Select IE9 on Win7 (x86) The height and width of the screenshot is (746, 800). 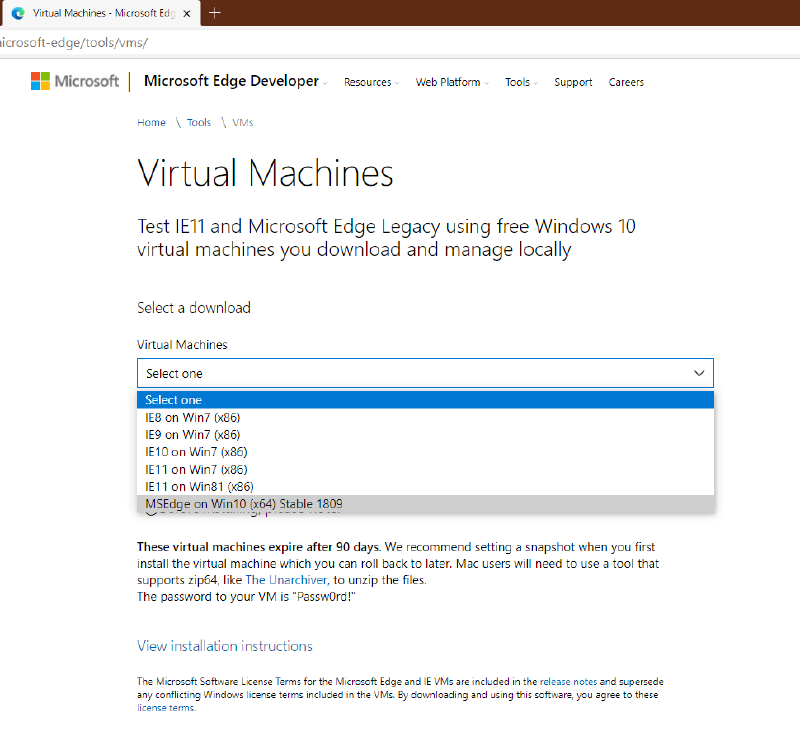click(x=425, y=435)
